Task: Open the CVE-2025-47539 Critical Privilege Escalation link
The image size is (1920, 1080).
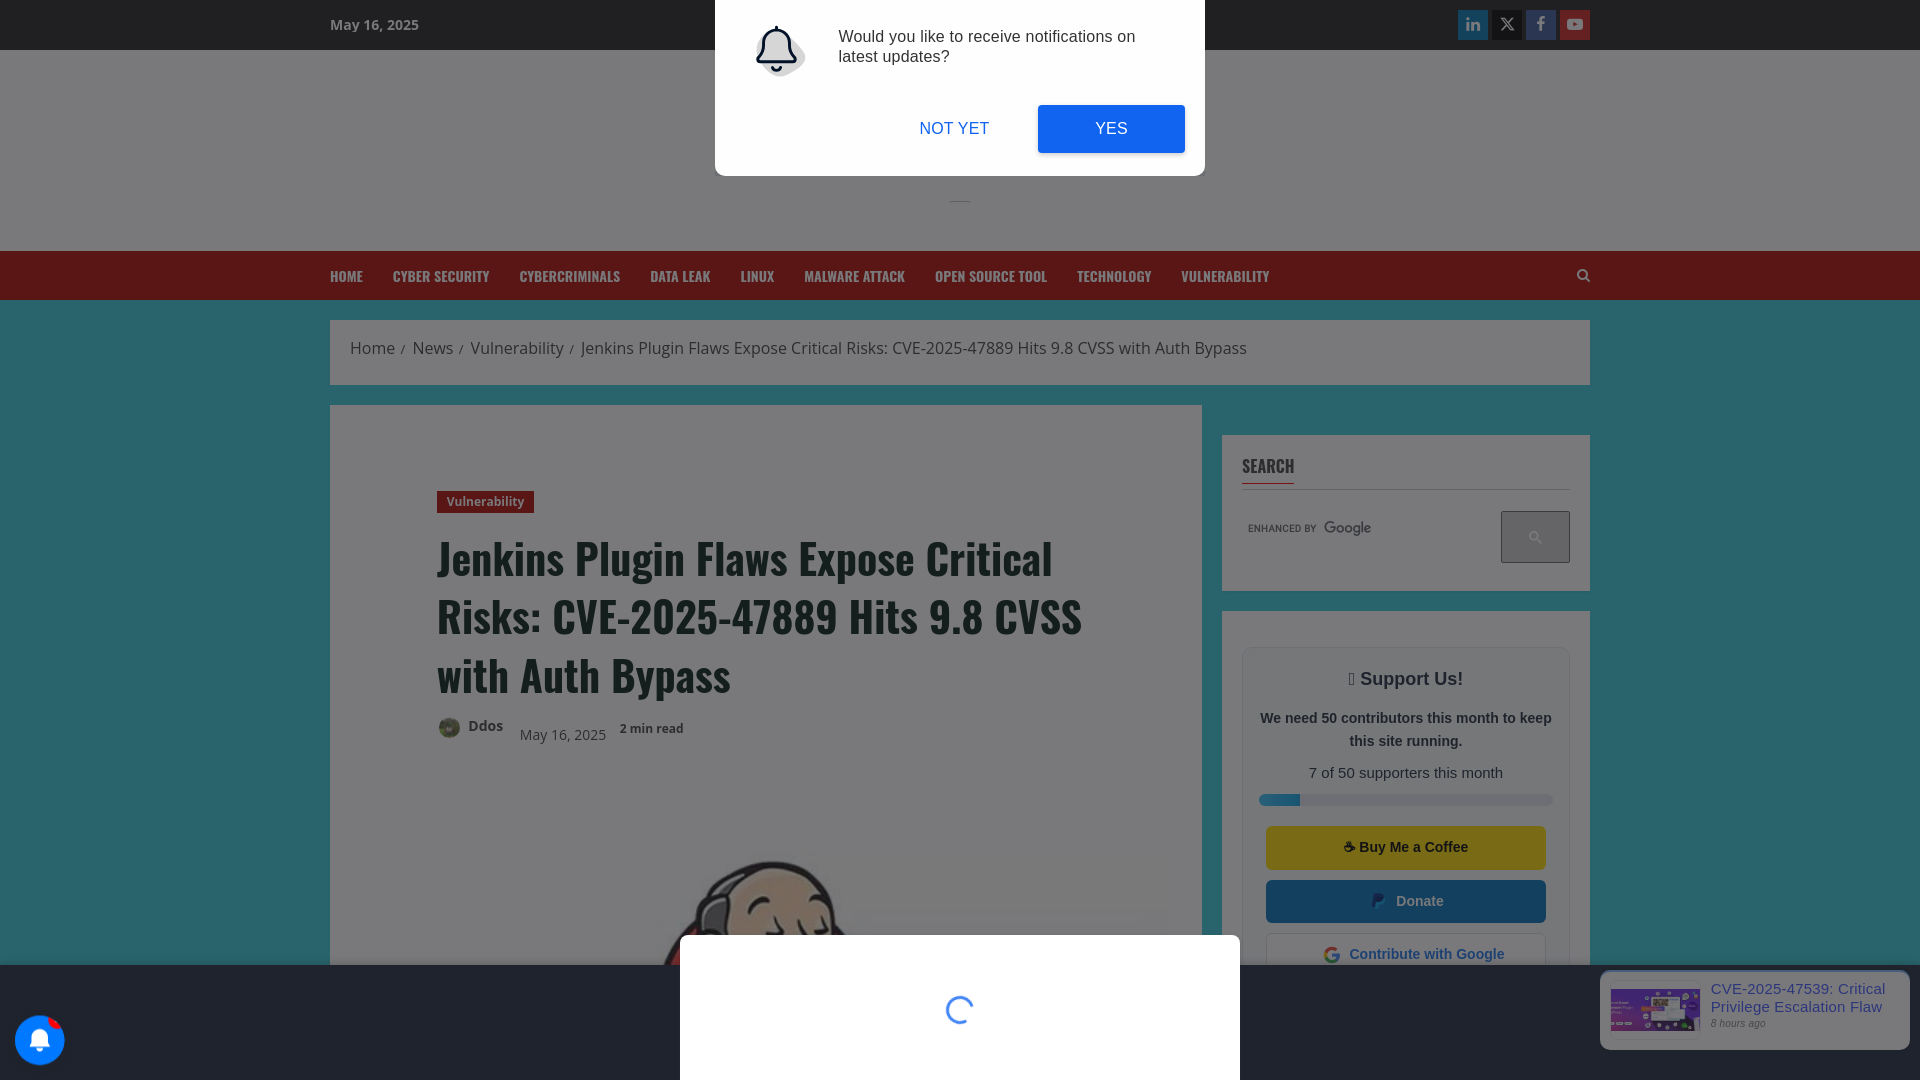Action: (1797, 998)
